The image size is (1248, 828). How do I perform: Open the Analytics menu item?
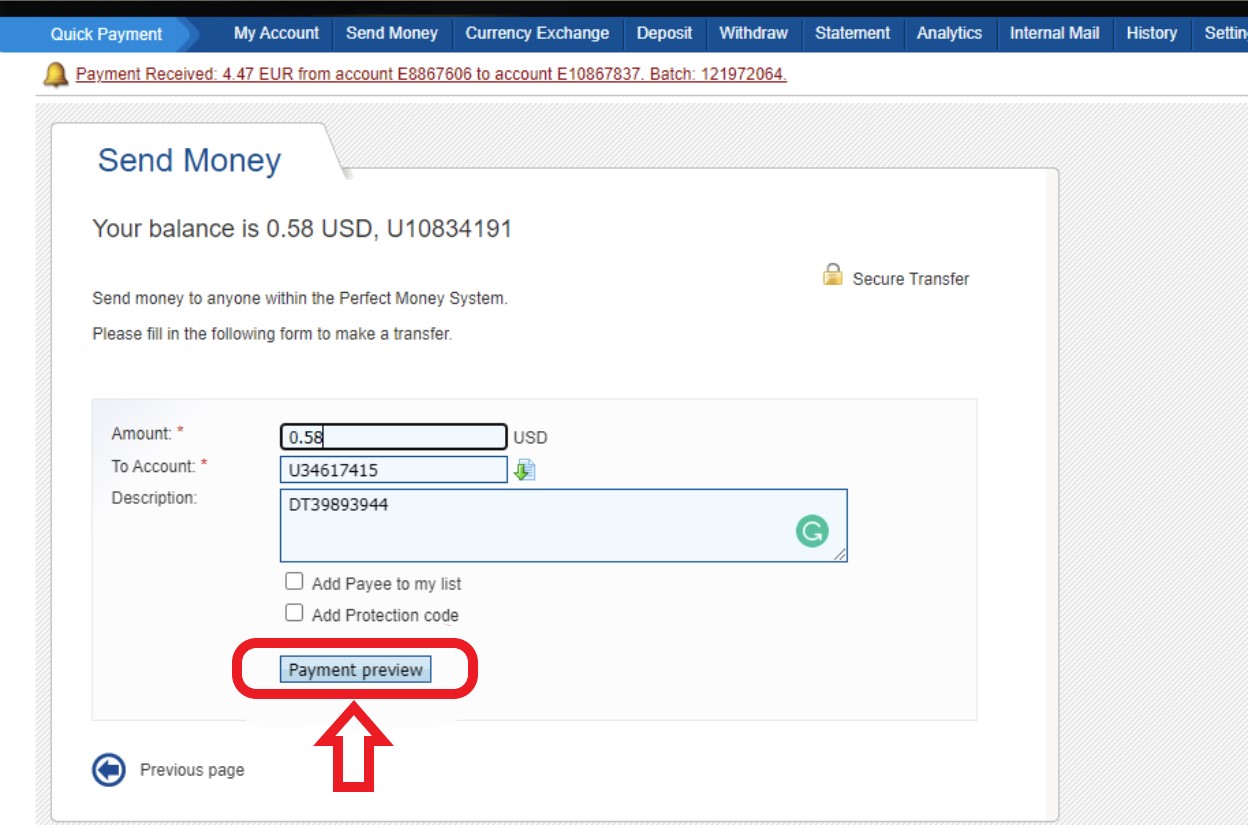(949, 33)
